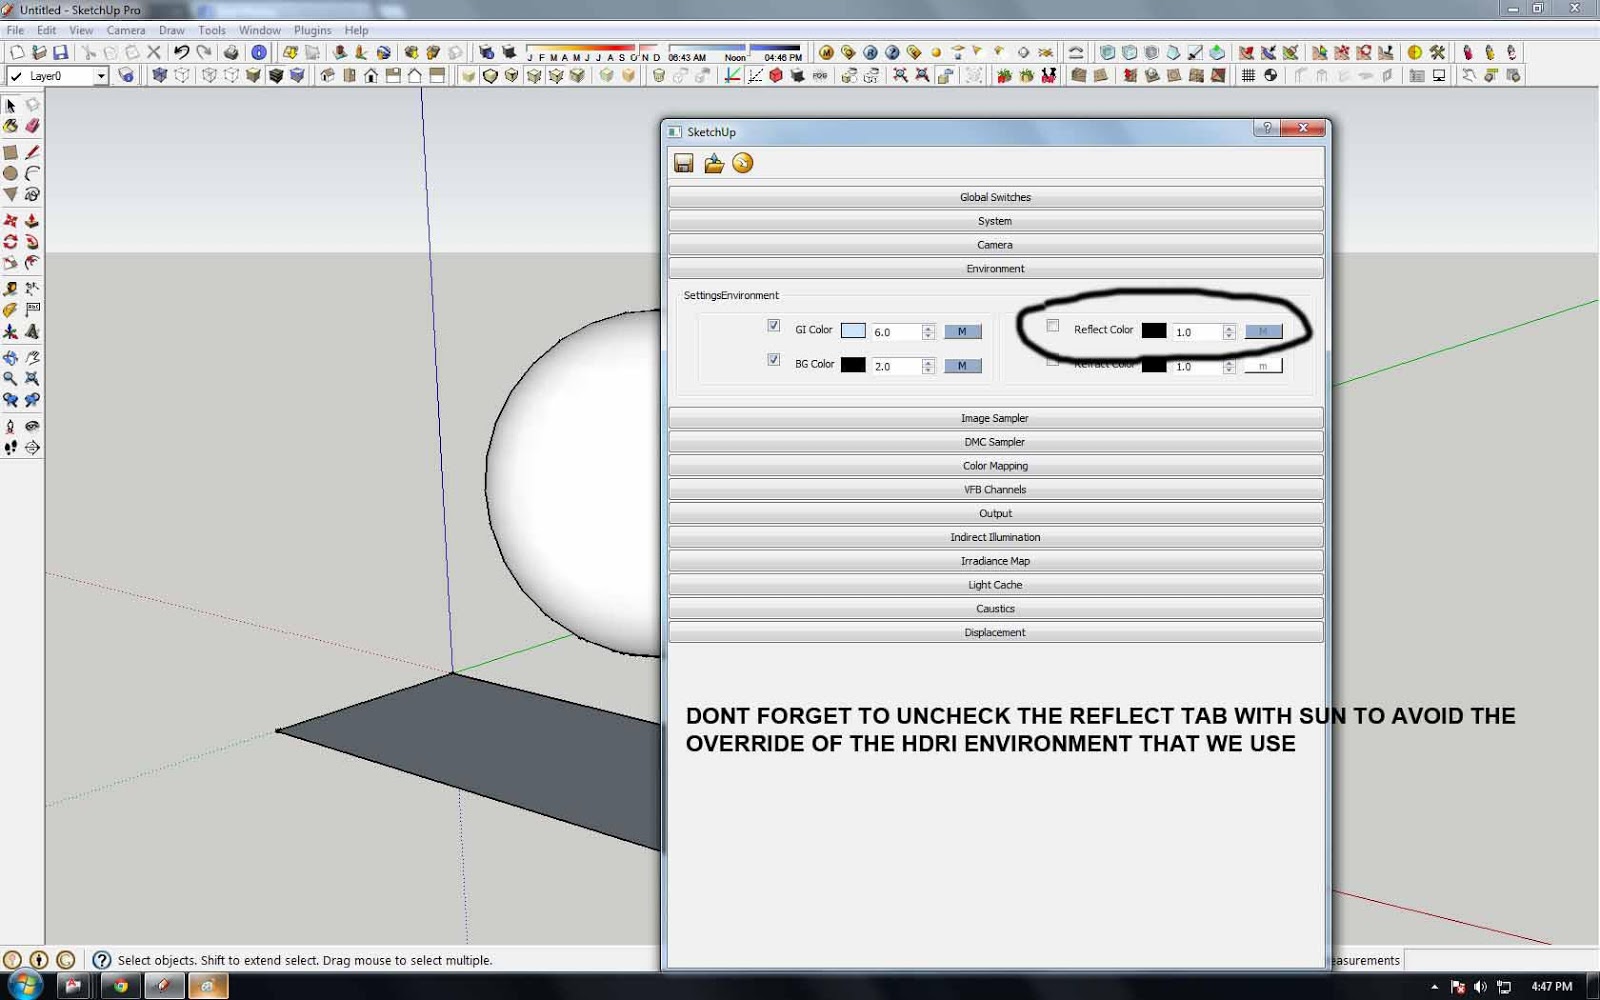The image size is (1600, 1000).
Task: Activate the Eraser tool
Action: (x=33, y=125)
